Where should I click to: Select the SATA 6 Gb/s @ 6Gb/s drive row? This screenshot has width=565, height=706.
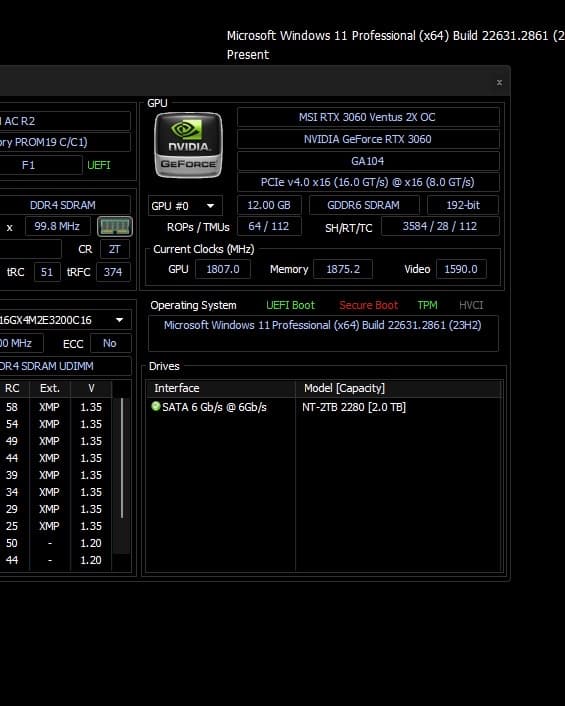(323, 407)
